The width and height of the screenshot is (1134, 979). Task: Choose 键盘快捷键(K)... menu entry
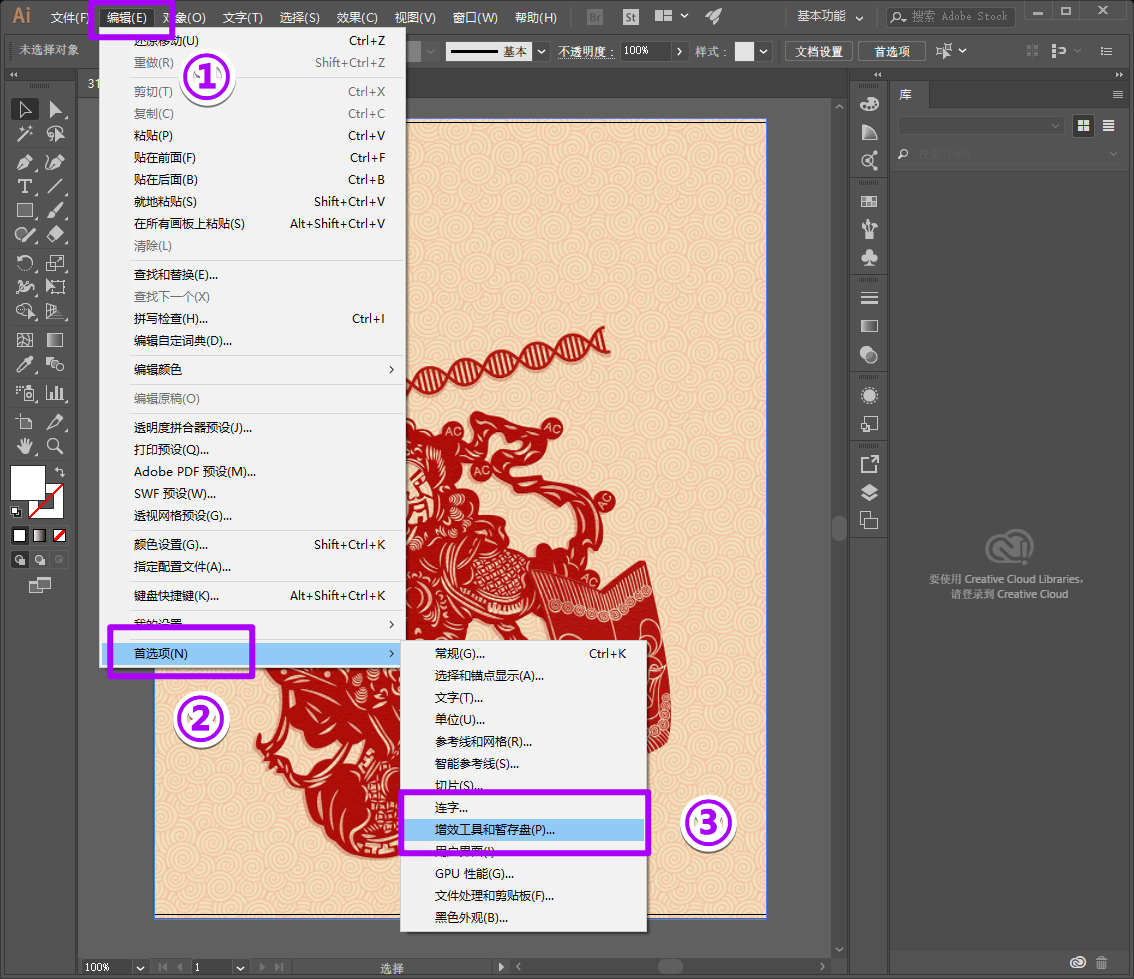[252, 596]
